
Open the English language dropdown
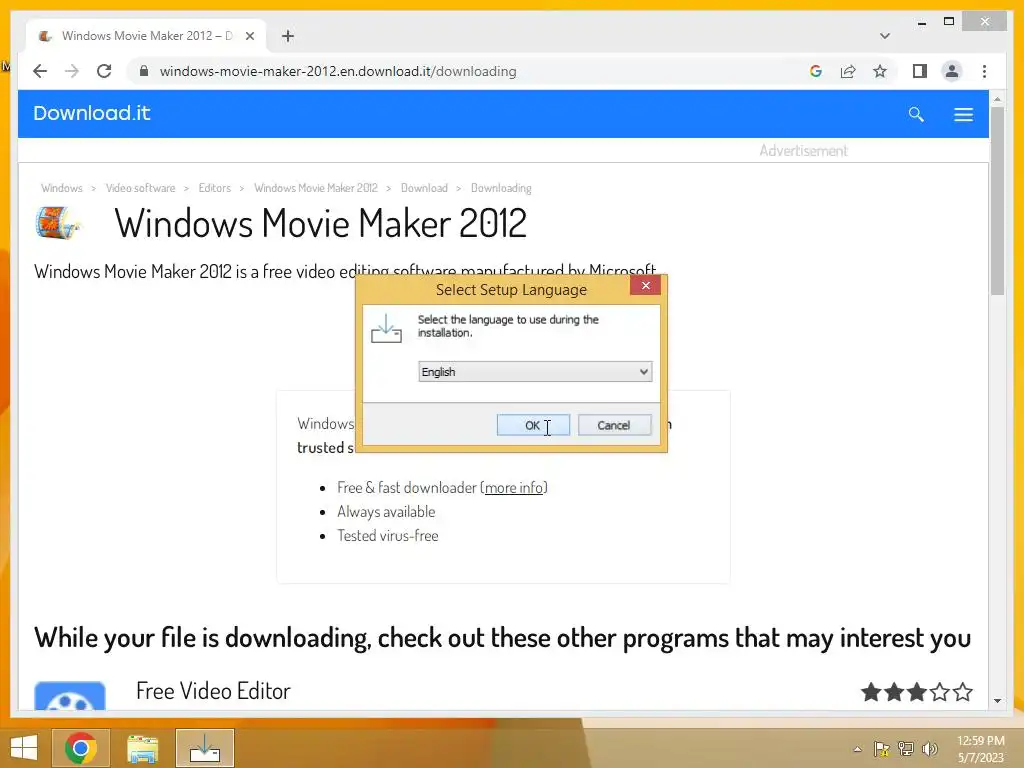(535, 372)
